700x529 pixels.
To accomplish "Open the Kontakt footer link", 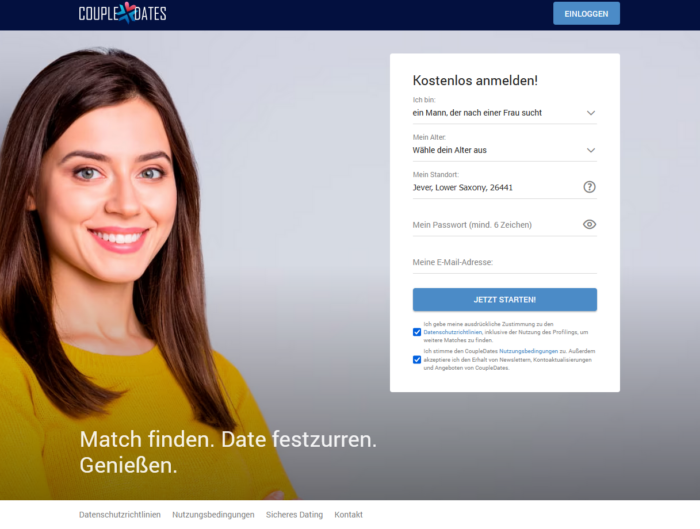I will [x=349, y=515].
